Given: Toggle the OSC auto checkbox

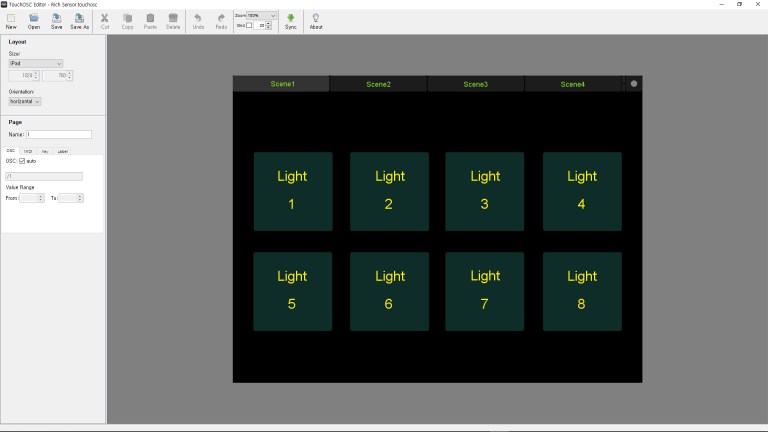Looking at the screenshot, I should pos(23,161).
